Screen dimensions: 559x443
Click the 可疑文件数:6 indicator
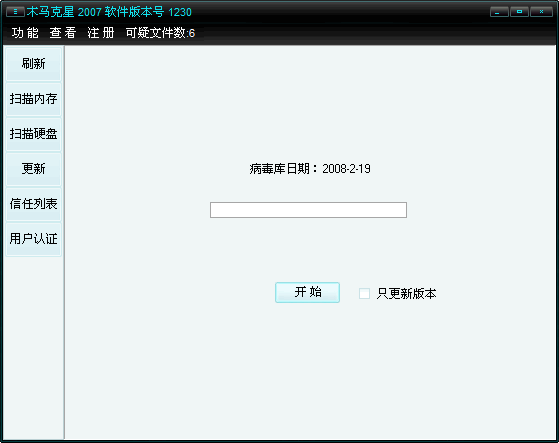pyautogui.click(x=160, y=33)
